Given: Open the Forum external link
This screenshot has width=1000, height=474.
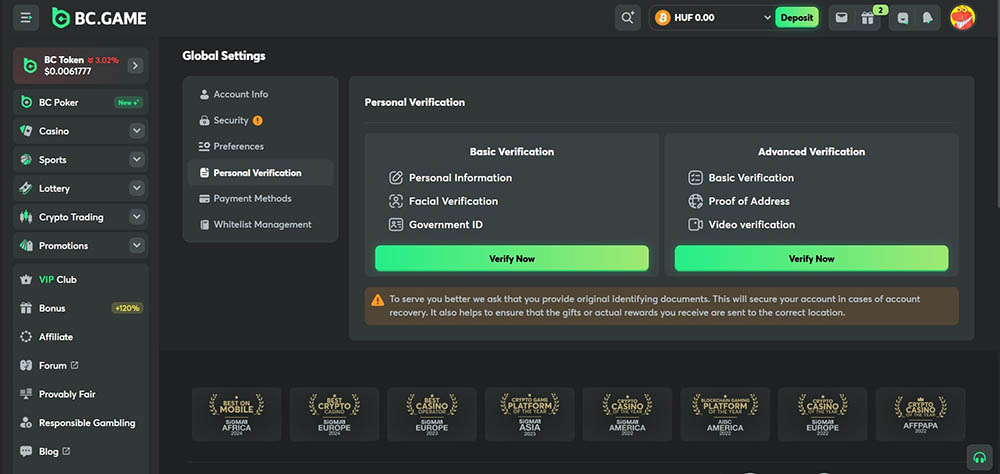Looking at the screenshot, I should point(58,366).
